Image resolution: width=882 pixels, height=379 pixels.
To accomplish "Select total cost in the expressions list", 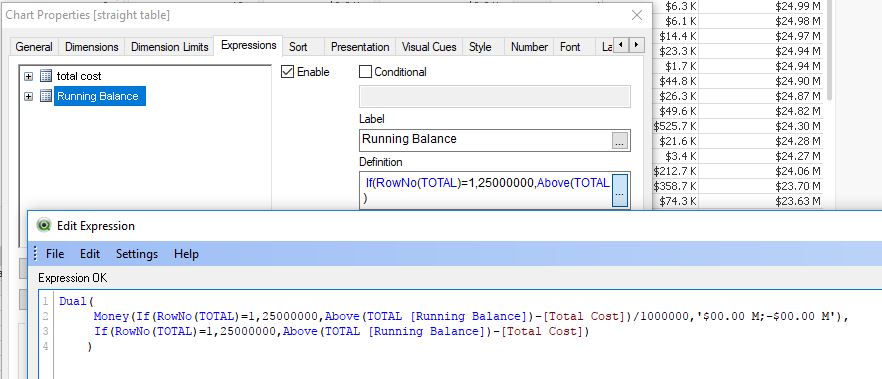I will pyautogui.click(x=79, y=76).
